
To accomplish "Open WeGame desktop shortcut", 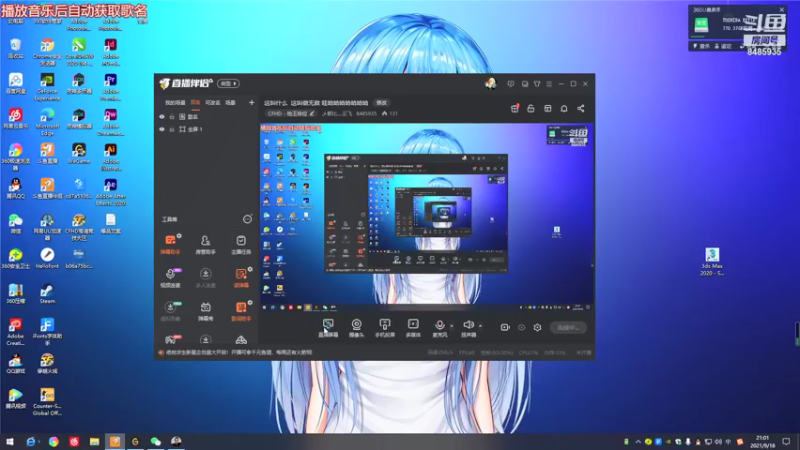I will (x=79, y=154).
